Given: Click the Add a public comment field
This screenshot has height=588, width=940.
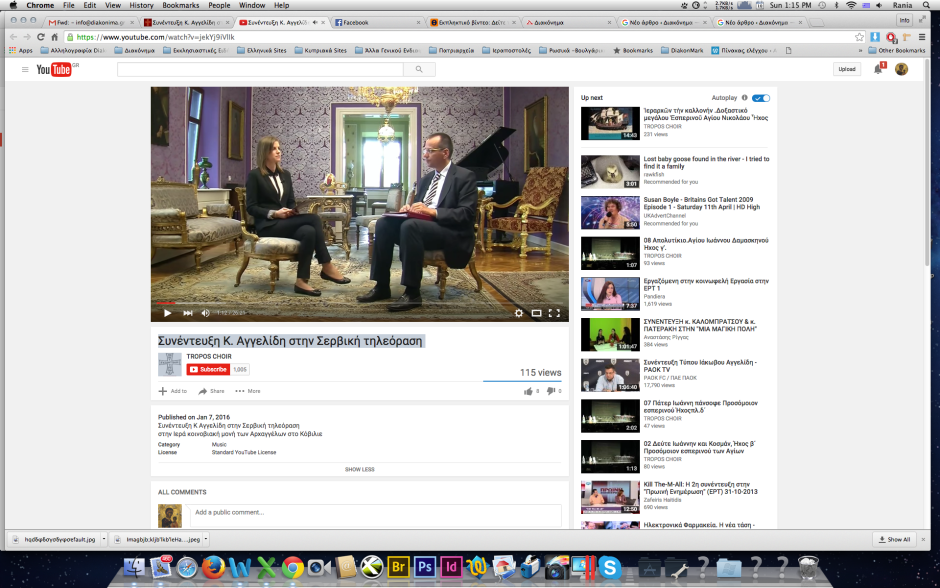Looking at the screenshot, I should (375, 512).
